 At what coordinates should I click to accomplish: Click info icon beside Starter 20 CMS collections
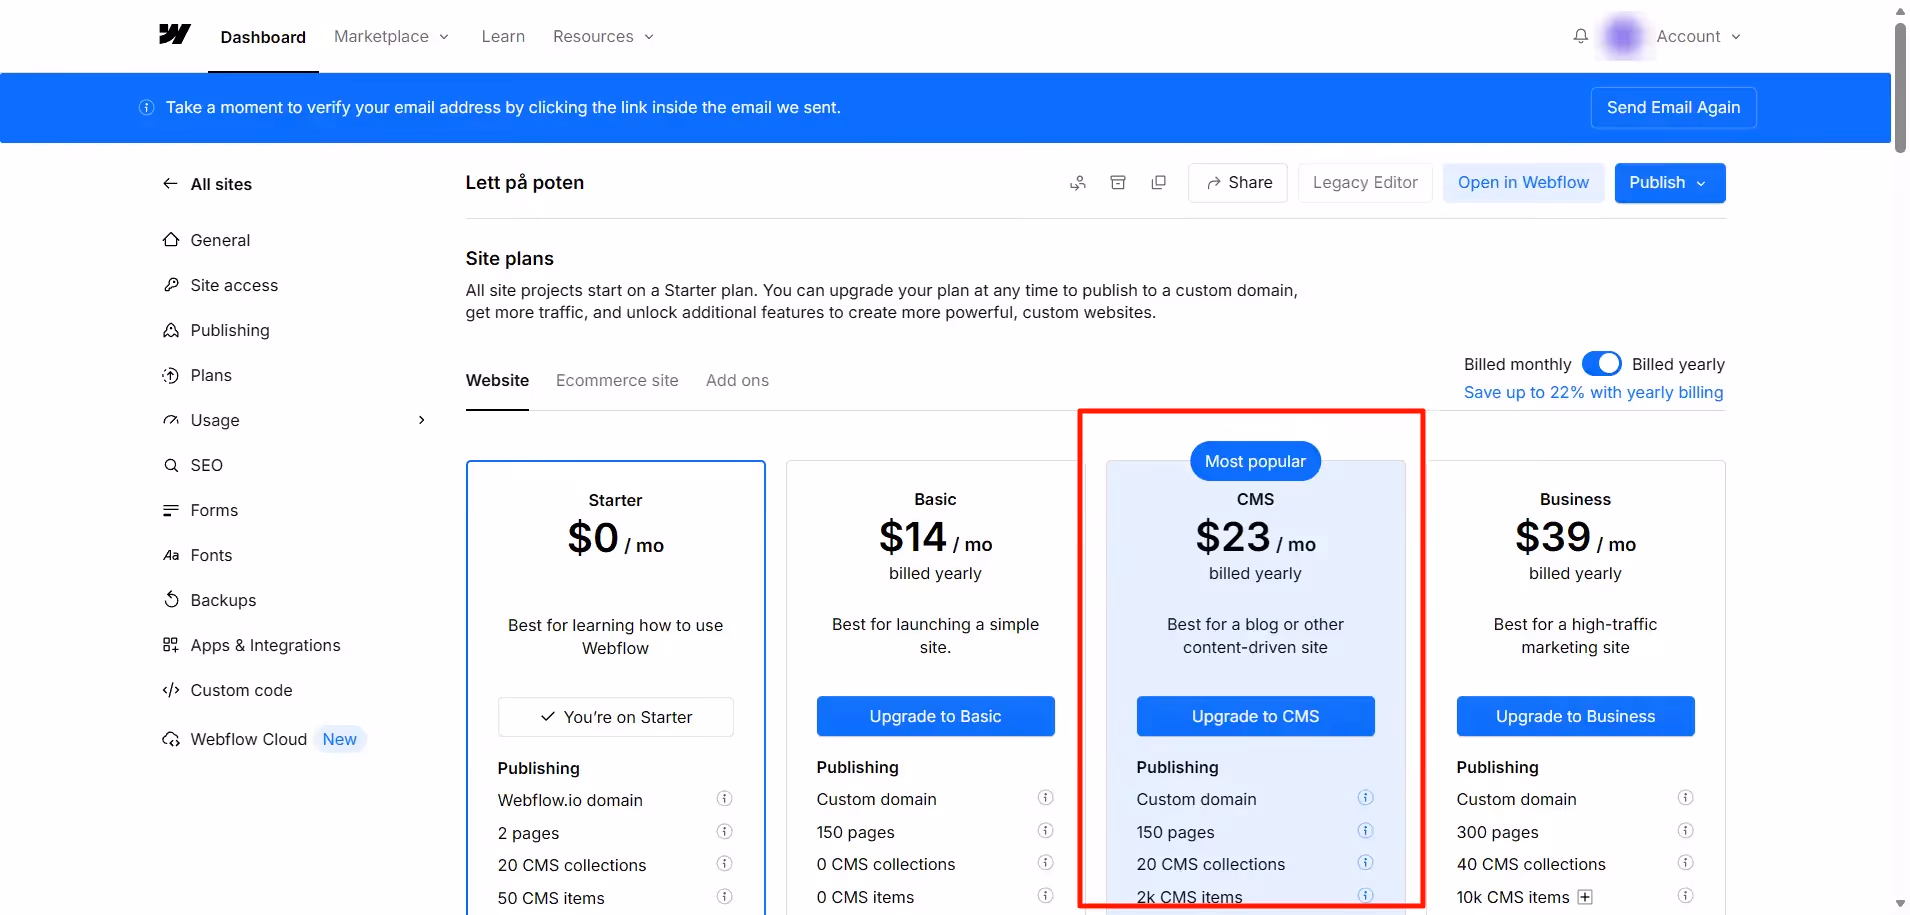[x=725, y=863]
